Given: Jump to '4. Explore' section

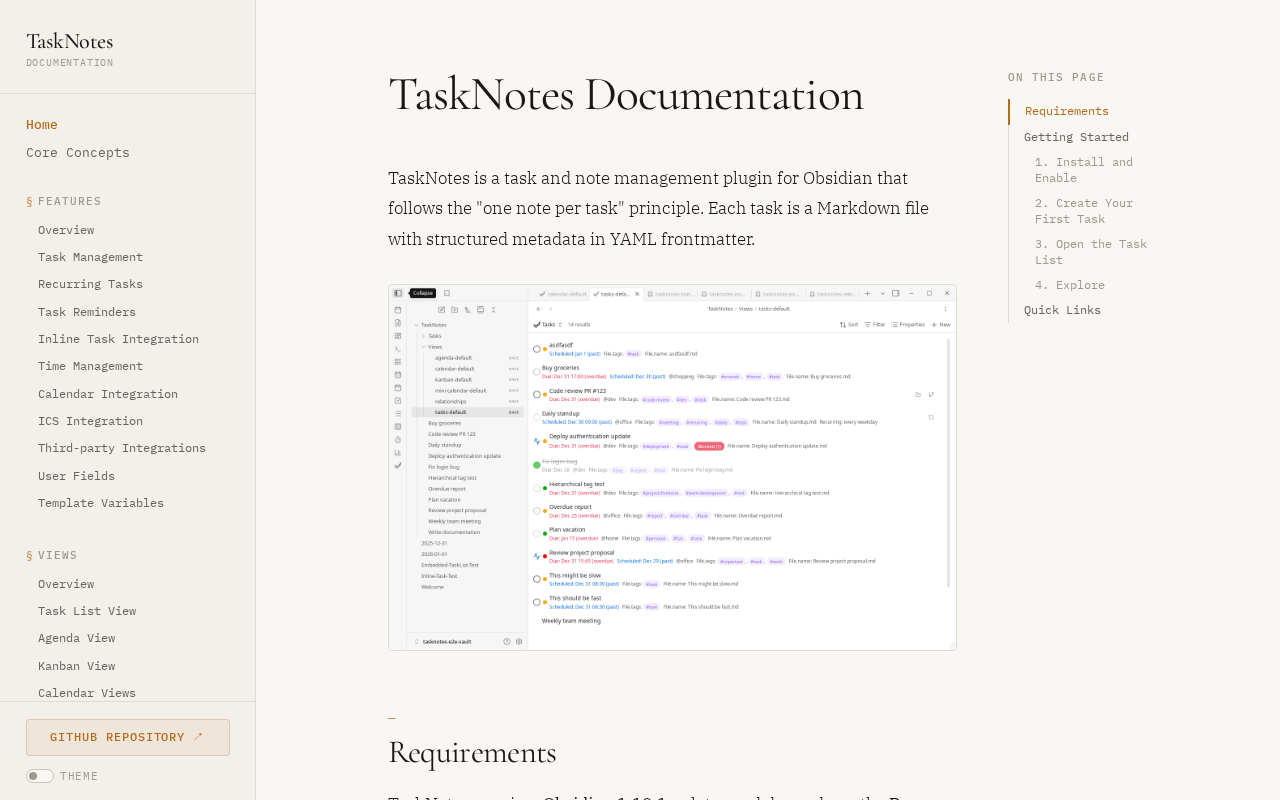Looking at the screenshot, I should (1070, 285).
